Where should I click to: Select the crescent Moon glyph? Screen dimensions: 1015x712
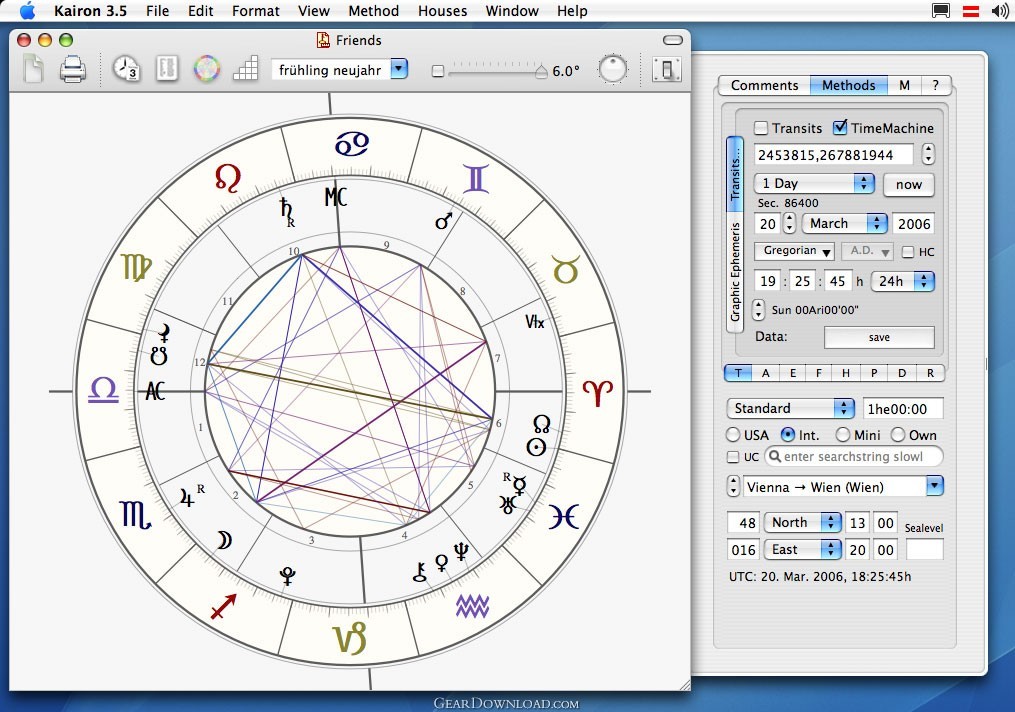(x=224, y=540)
